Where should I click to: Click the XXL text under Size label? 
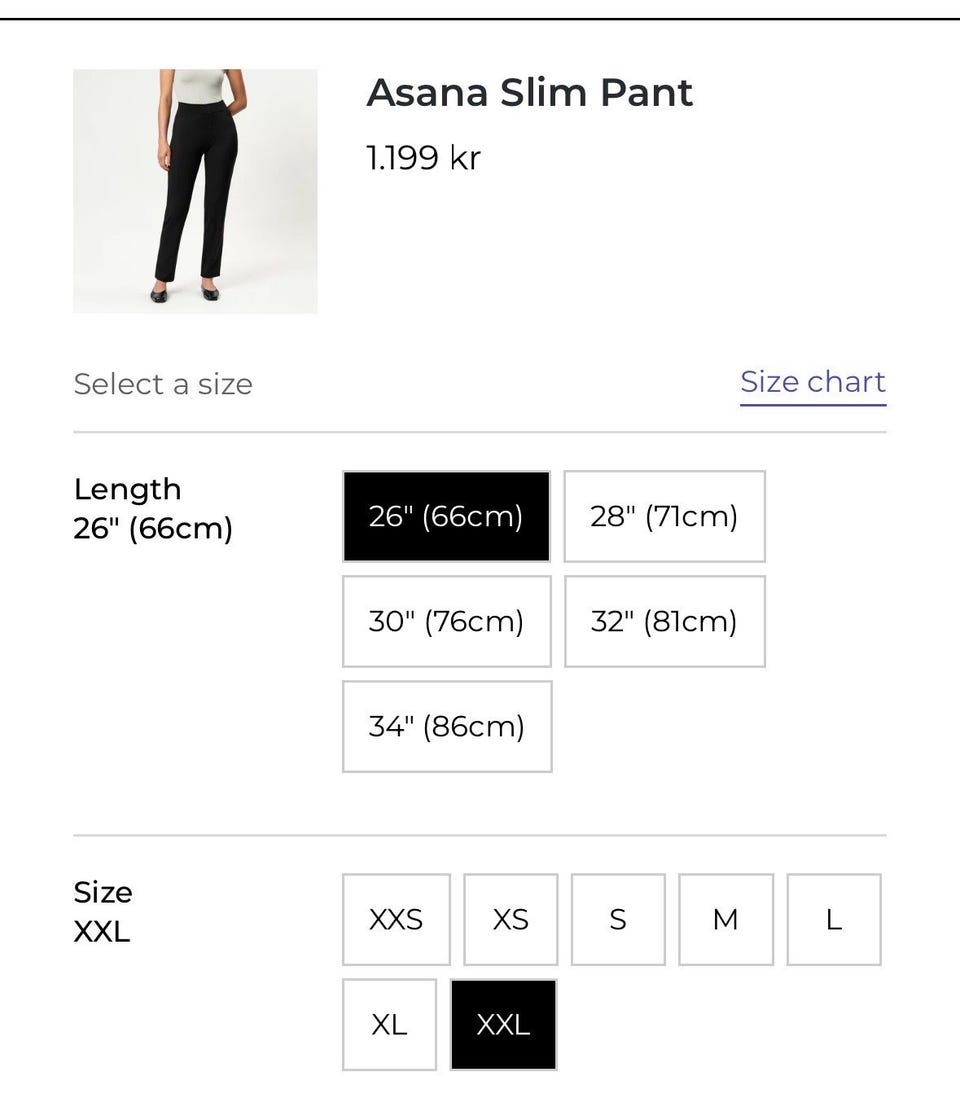pos(102,932)
